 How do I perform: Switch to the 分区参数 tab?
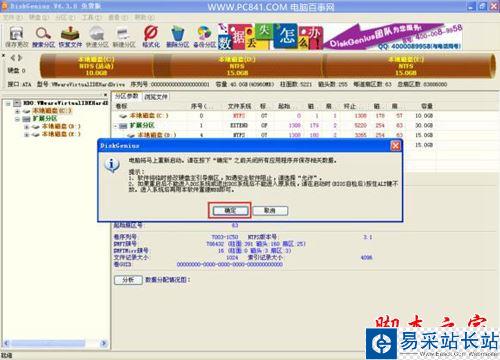(x=126, y=96)
